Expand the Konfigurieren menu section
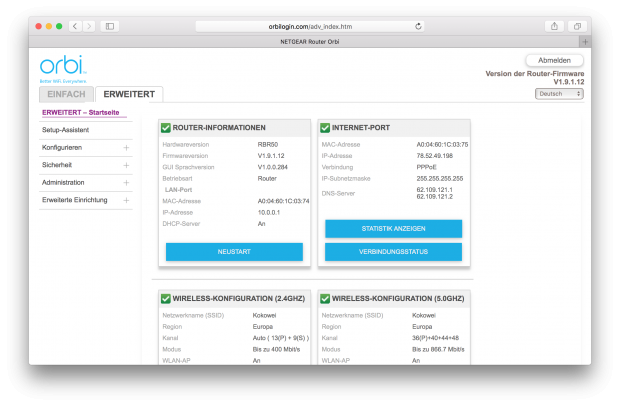The image size is (620, 406). click(x=126, y=147)
